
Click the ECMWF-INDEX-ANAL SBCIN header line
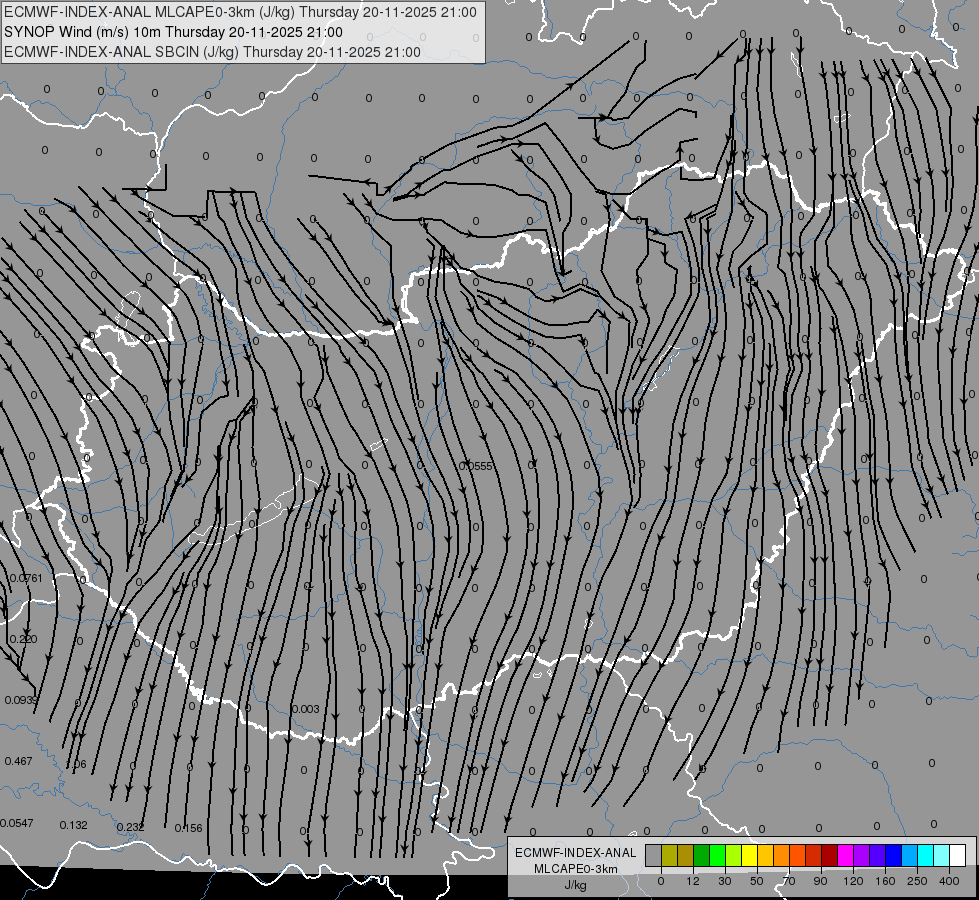pyautogui.click(x=212, y=52)
